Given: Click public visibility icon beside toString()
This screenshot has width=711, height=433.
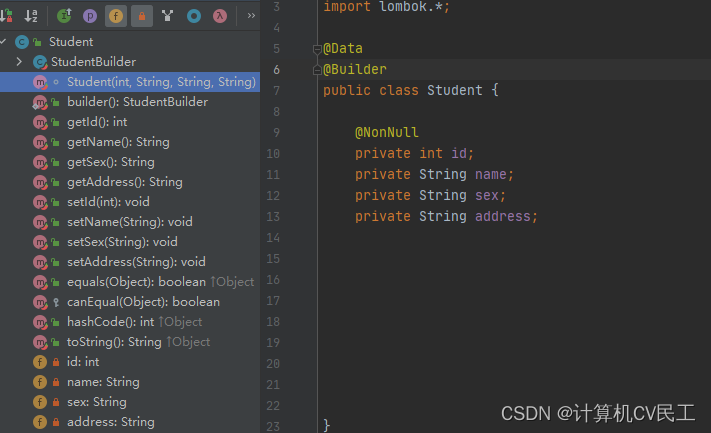Looking at the screenshot, I should pyautogui.click(x=55, y=342).
